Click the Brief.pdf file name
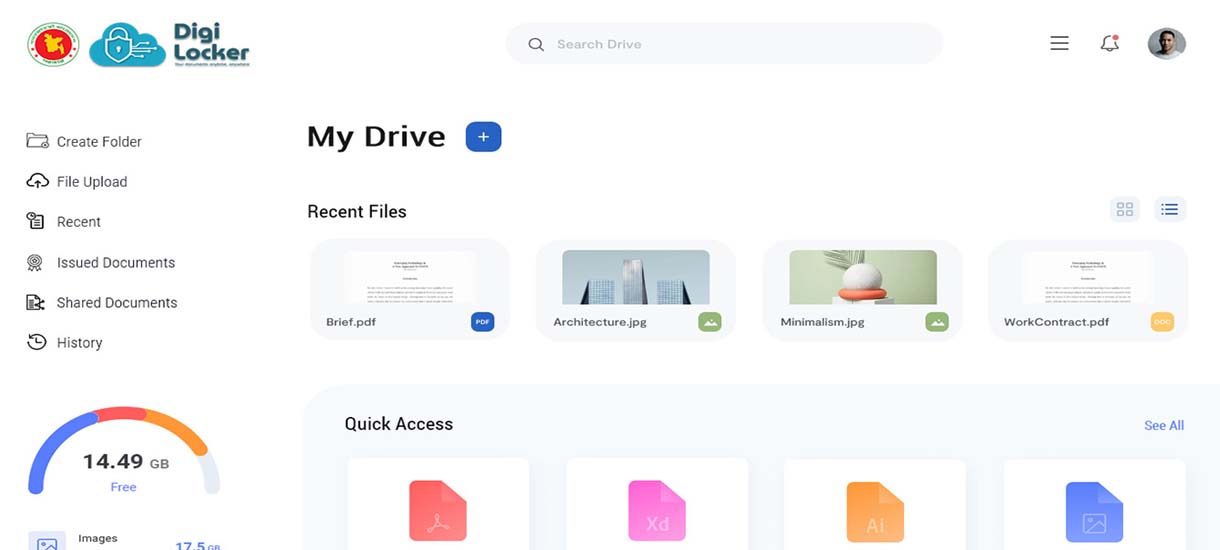Image resolution: width=1220 pixels, height=550 pixels. pyautogui.click(x=351, y=322)
